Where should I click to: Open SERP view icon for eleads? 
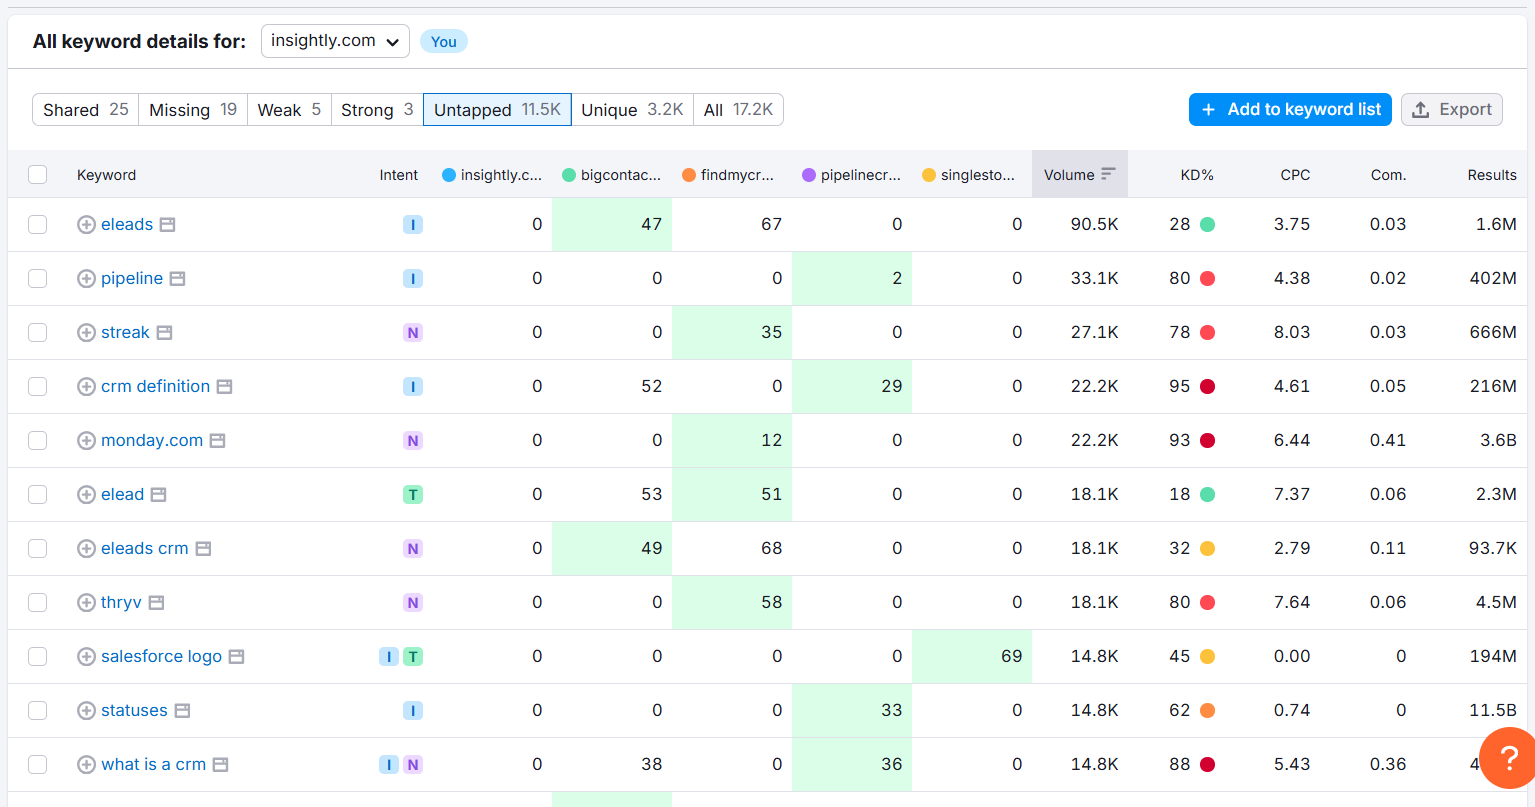click(x=168, y=225)
